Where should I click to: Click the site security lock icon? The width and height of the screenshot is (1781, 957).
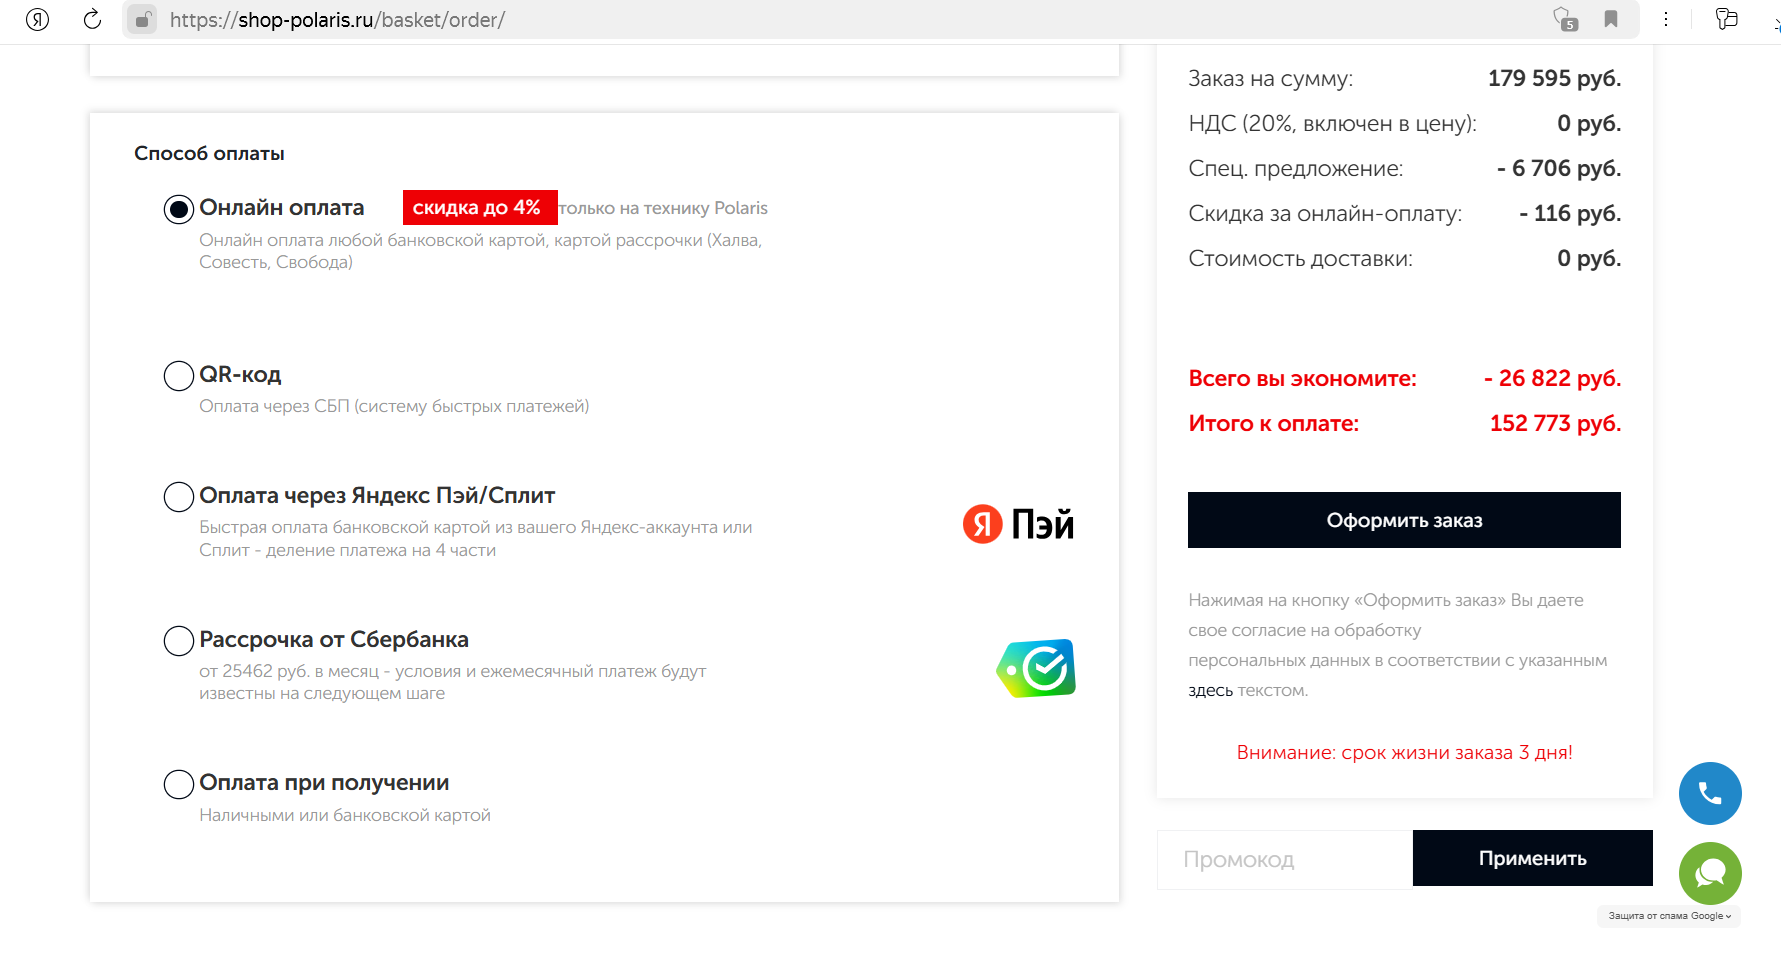143,20
